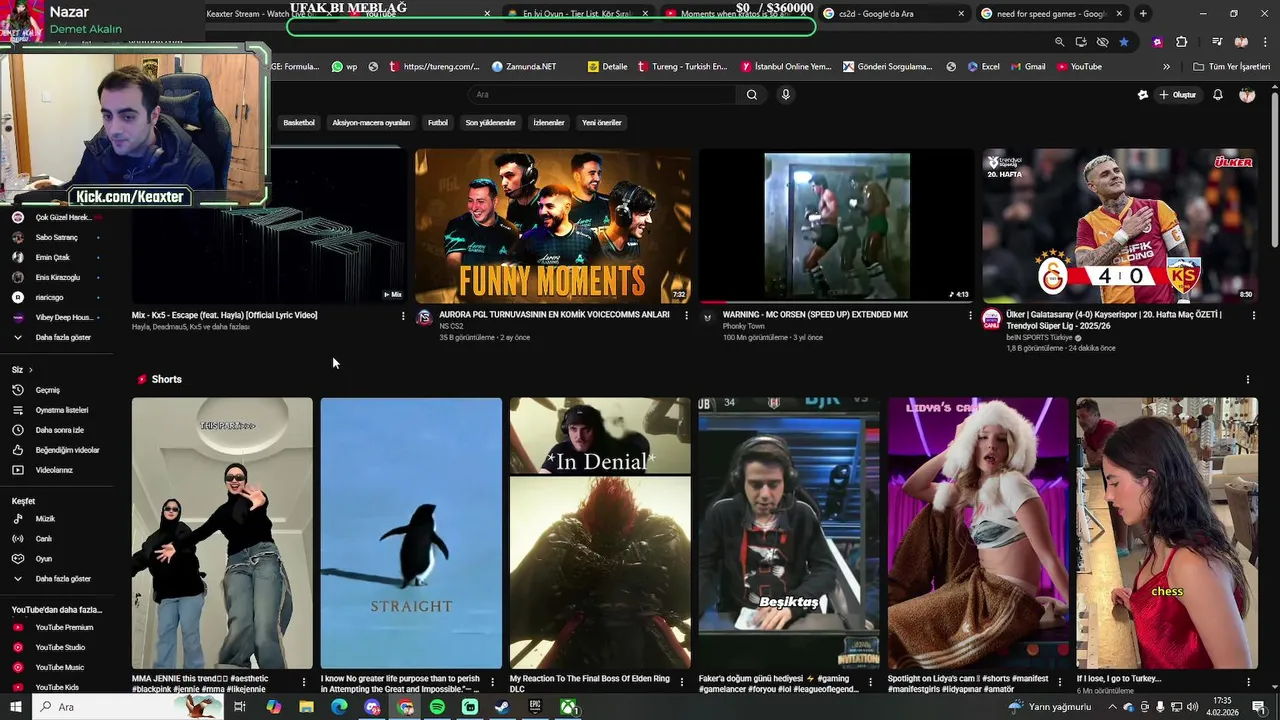Select the Futbol filter chip

pyautogui.click(x=438, y=123)
